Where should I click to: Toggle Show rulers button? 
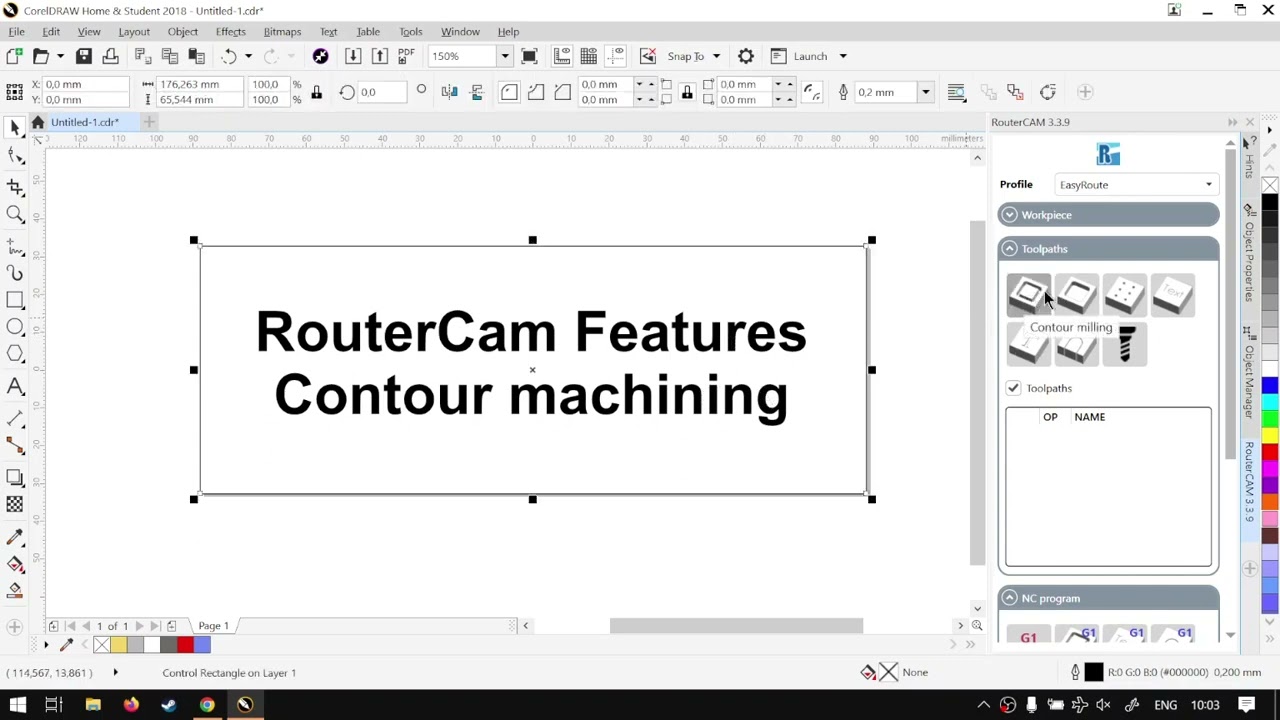tap(562, 56)
